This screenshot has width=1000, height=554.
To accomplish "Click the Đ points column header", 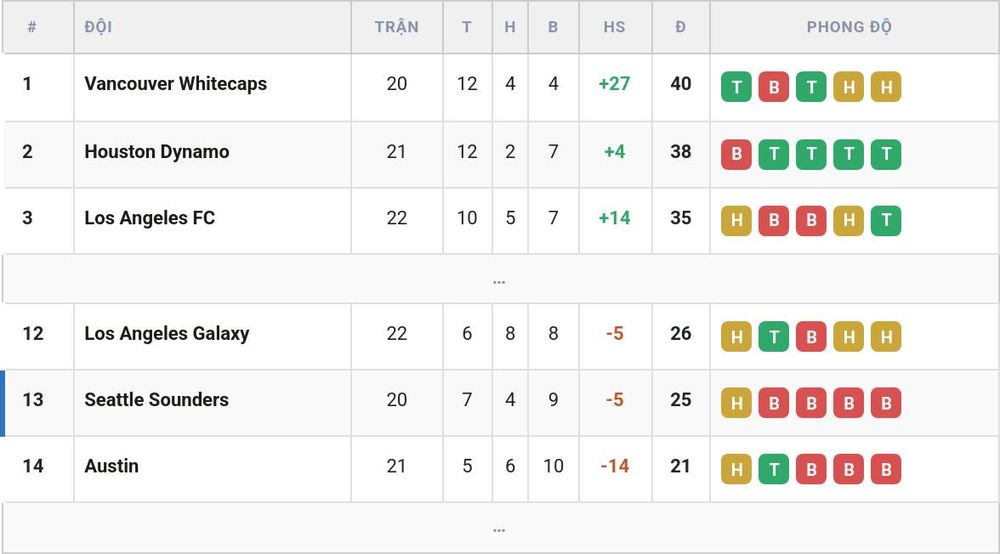I will (680, 27).
